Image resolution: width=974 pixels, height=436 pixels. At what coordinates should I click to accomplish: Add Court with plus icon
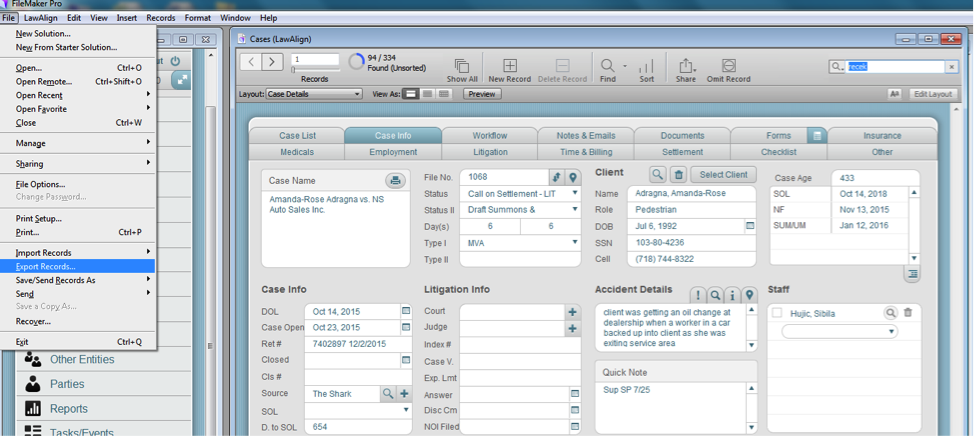pyautogui.click(x=572, y=312)
